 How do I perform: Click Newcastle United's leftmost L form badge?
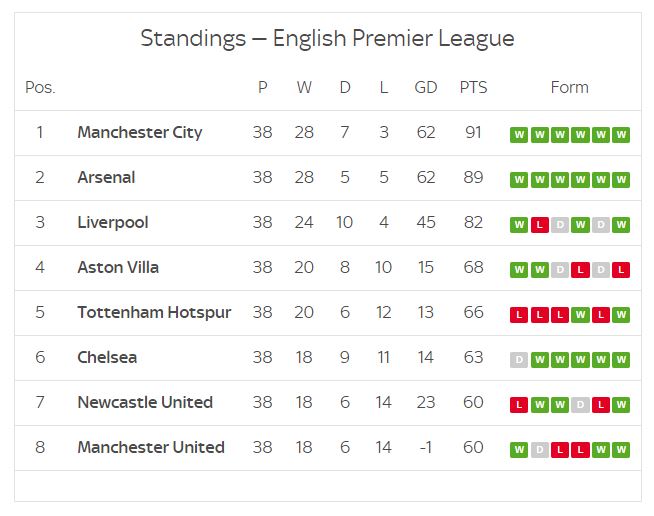[x=519, y=405]
